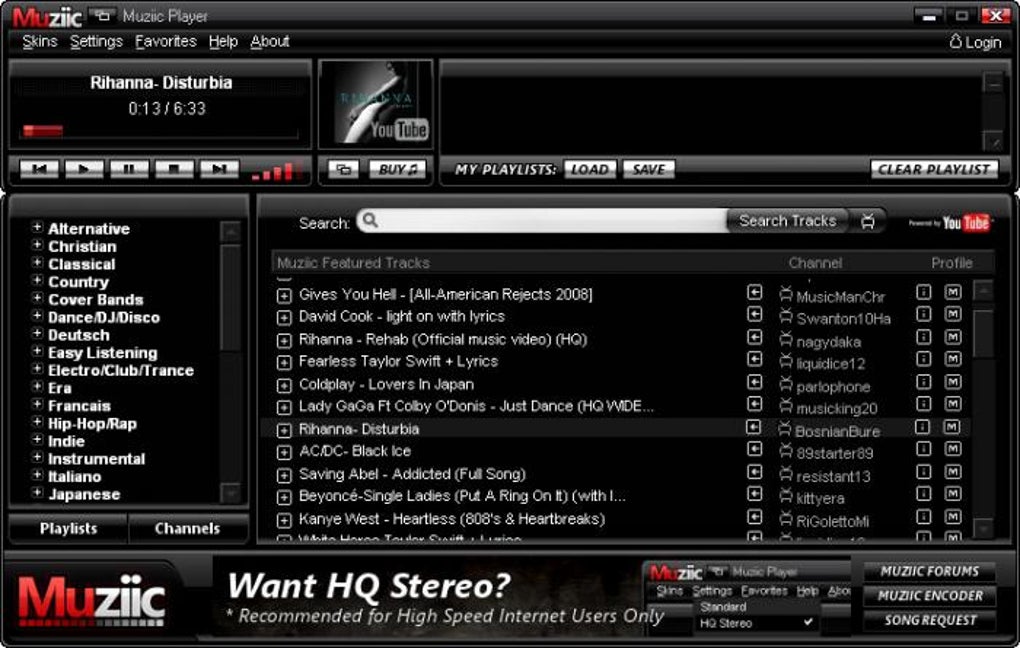This screenshot has width=1020, height=648.
Task: Click M profile icon on David Cook row
Action: tap(953, 314)
